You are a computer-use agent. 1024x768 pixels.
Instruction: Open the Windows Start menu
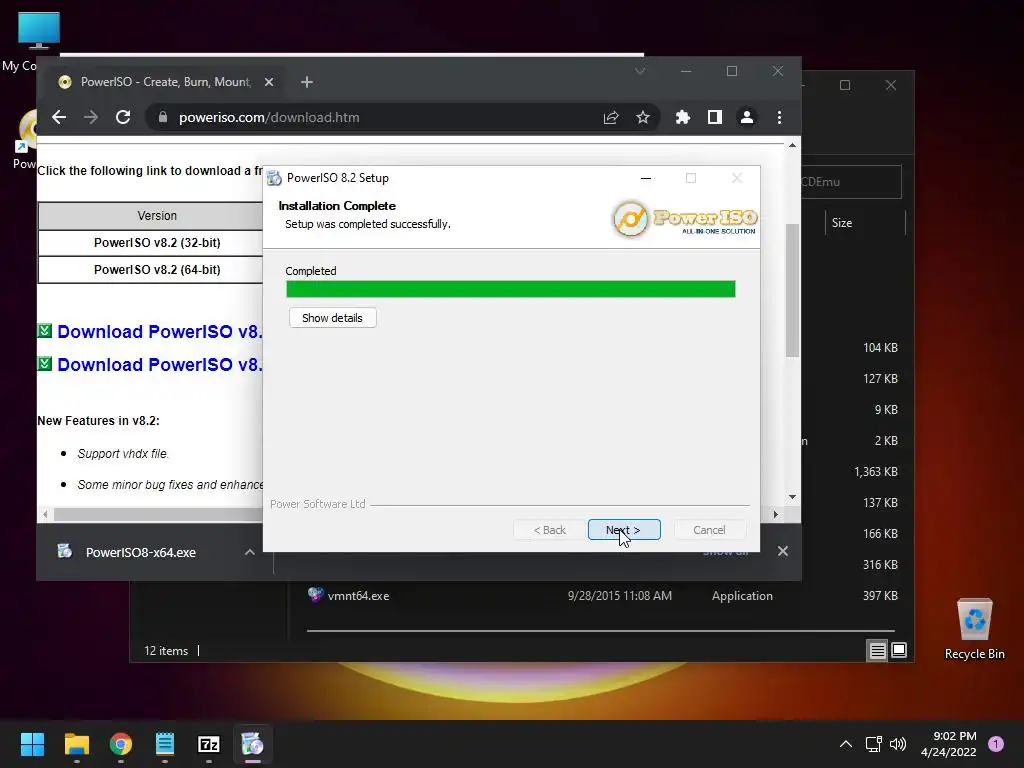pos(32,744)
